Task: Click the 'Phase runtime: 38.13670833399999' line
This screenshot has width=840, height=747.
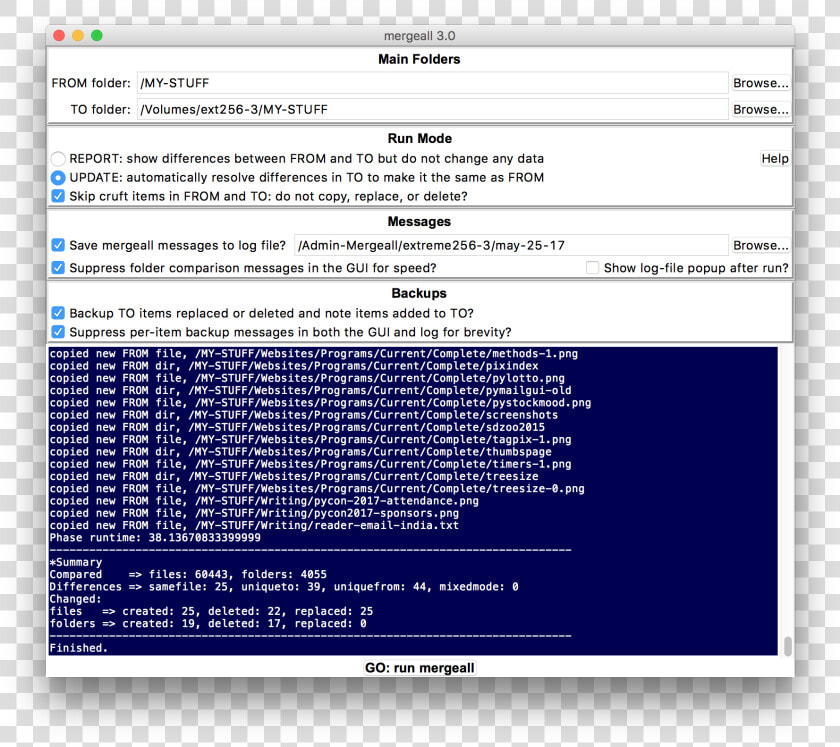Action: 155,537
